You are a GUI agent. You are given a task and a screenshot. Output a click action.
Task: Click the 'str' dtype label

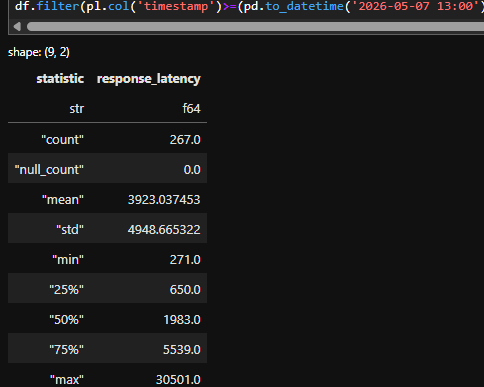click(x=77, y=109)
